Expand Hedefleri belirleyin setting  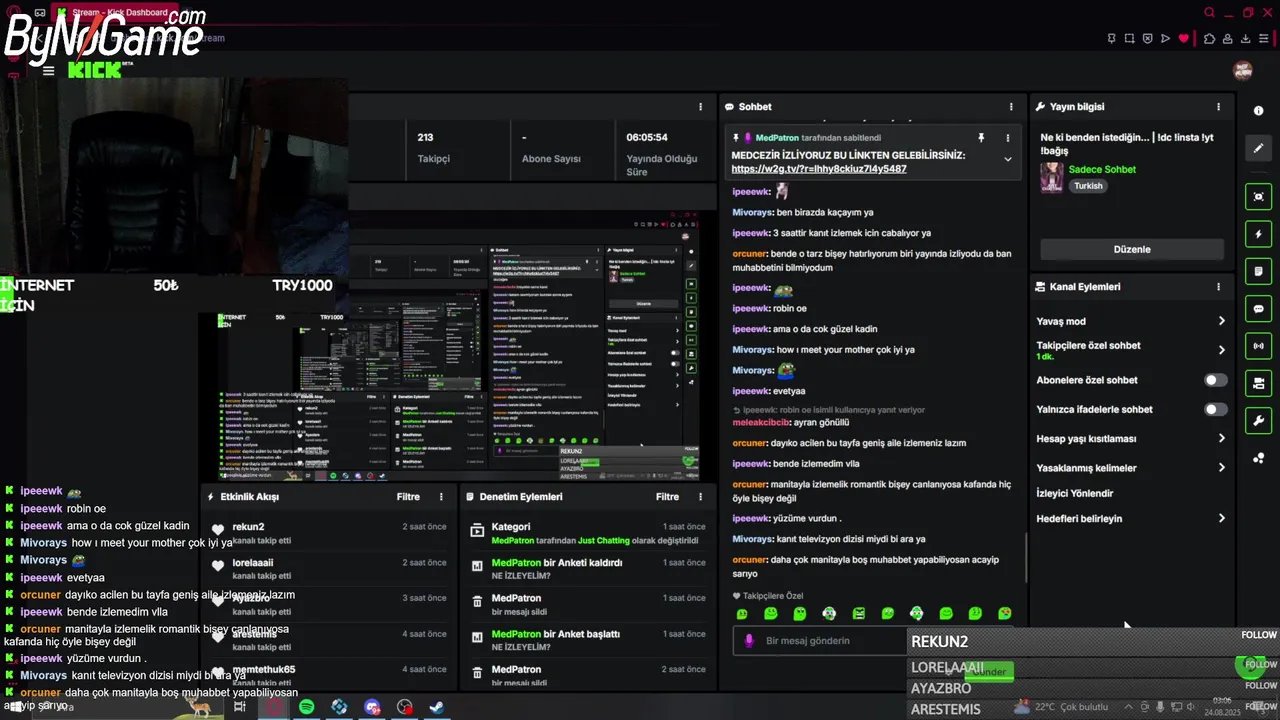click(1221, 518)
